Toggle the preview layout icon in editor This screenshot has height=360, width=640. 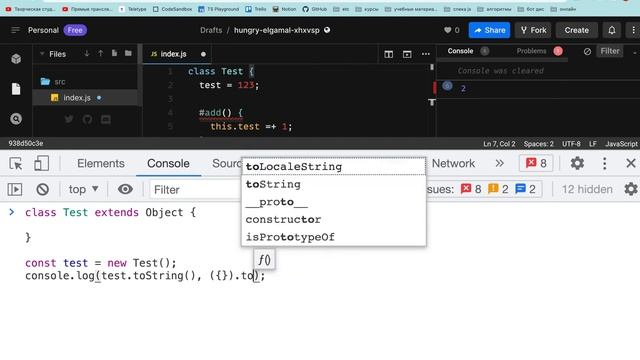(407, 54)
